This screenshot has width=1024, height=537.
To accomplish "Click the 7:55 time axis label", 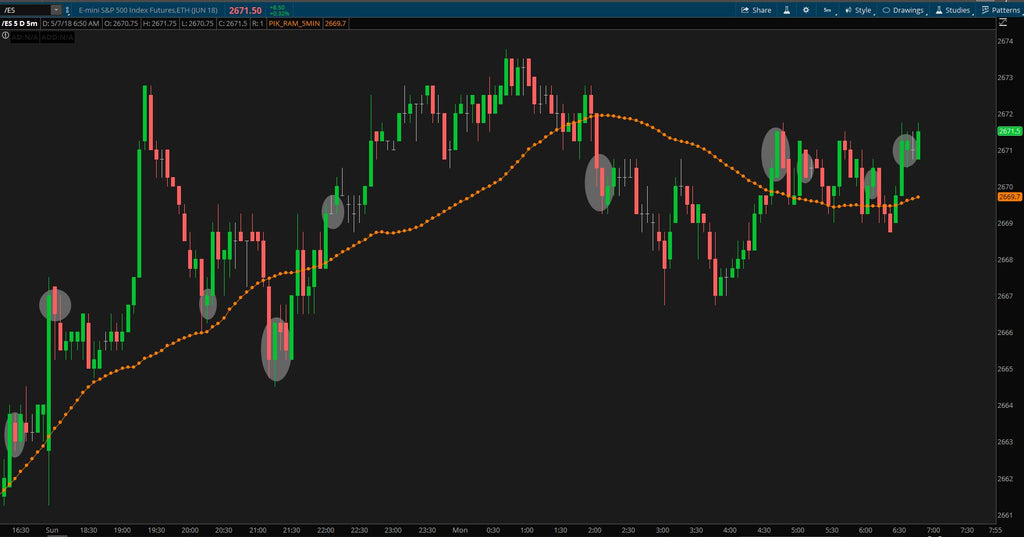I will pos(995,530).
